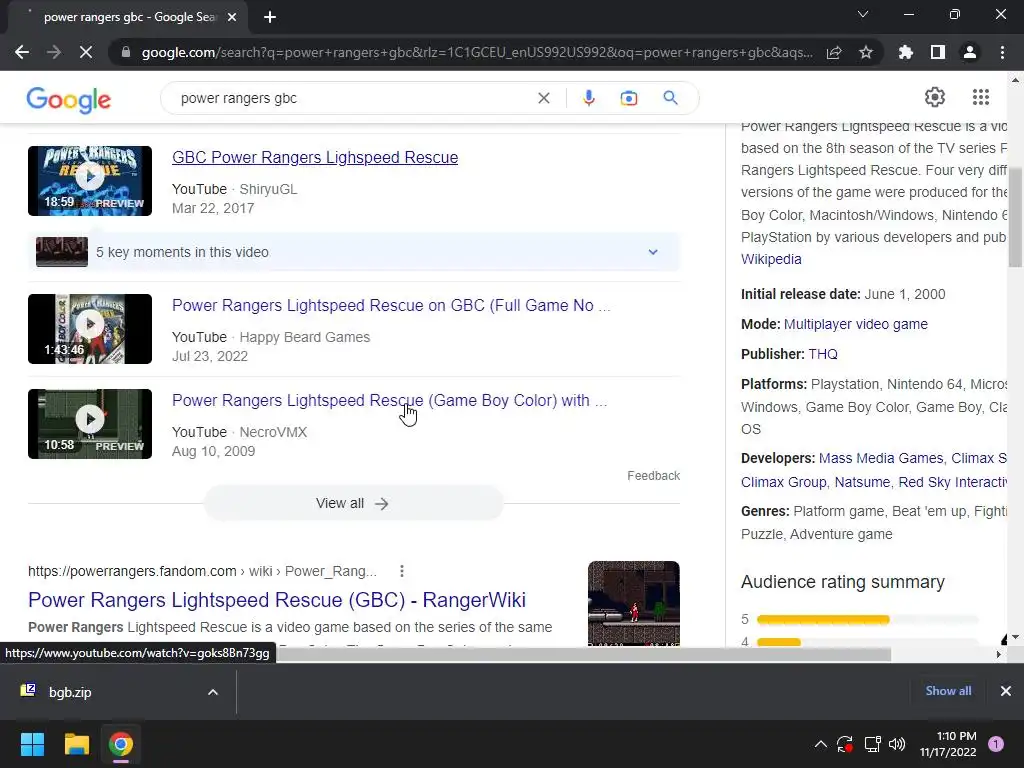
Task: Close the downloads bar
Action: [1006, 691]
